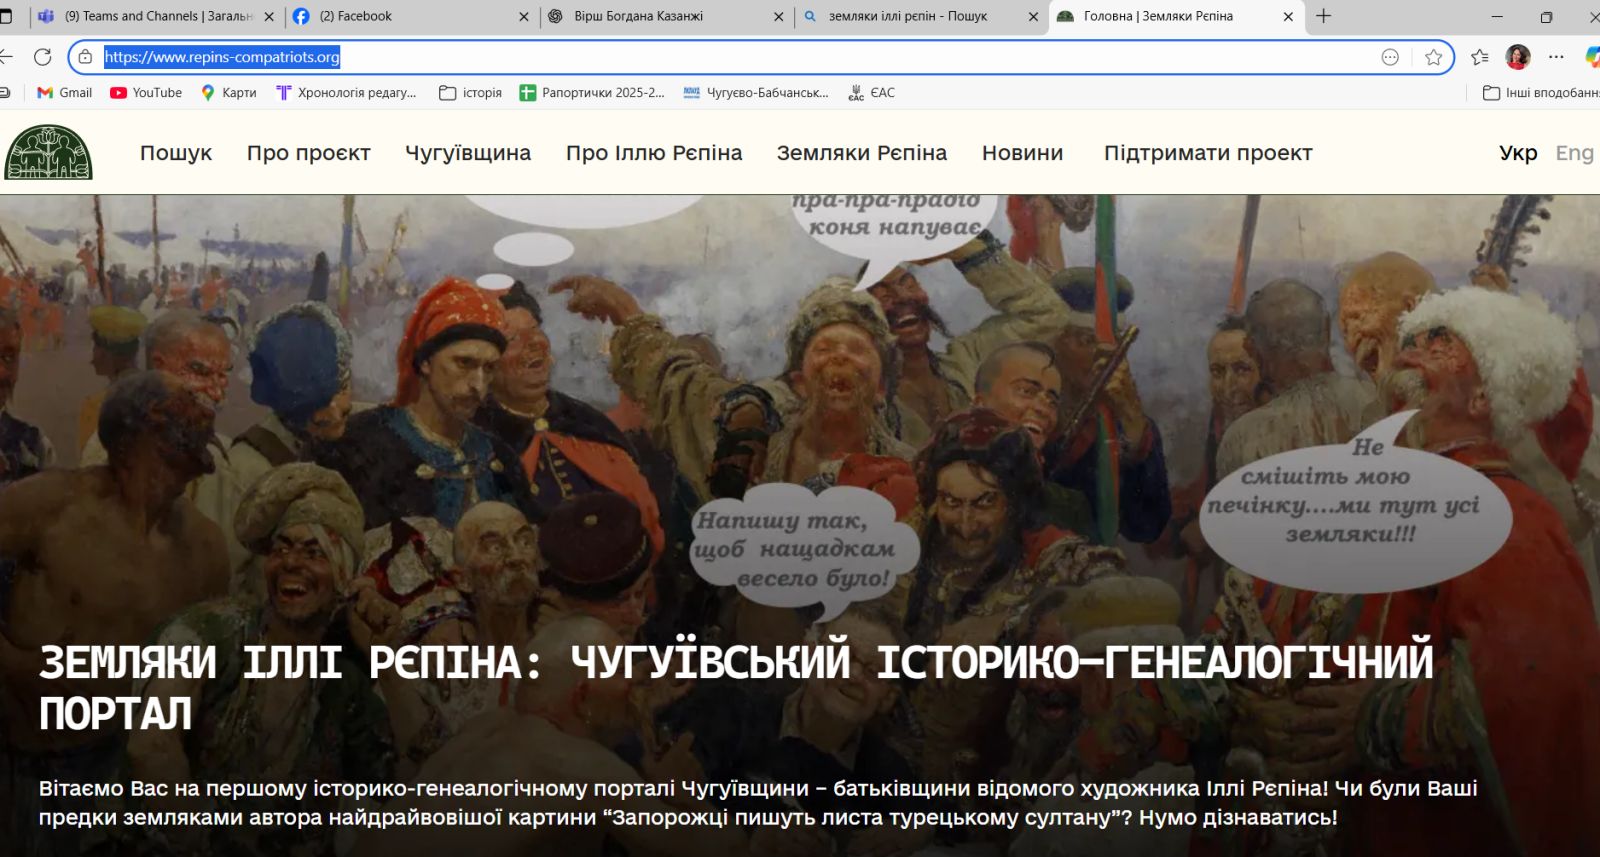Switch site language to Eng
The width and height of the screenshot is (1600, 857).
1574,153
